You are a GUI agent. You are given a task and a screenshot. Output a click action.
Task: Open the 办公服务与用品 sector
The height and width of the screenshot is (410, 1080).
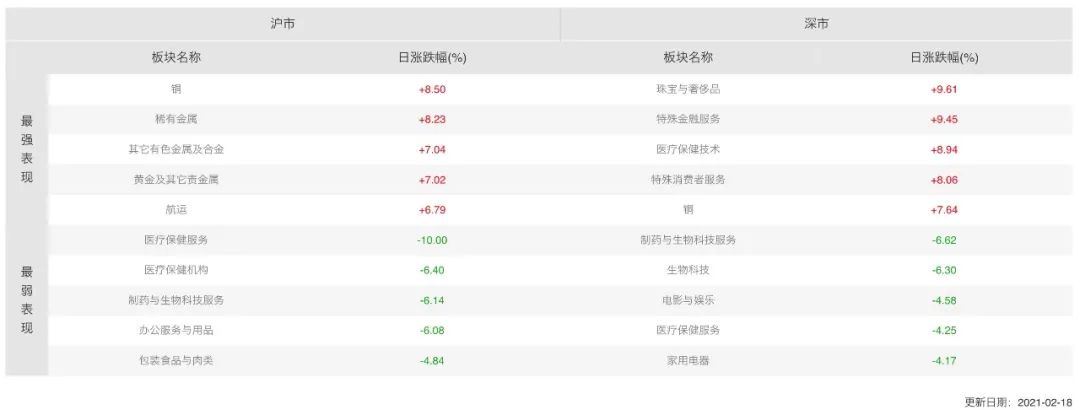click(176, 330)
